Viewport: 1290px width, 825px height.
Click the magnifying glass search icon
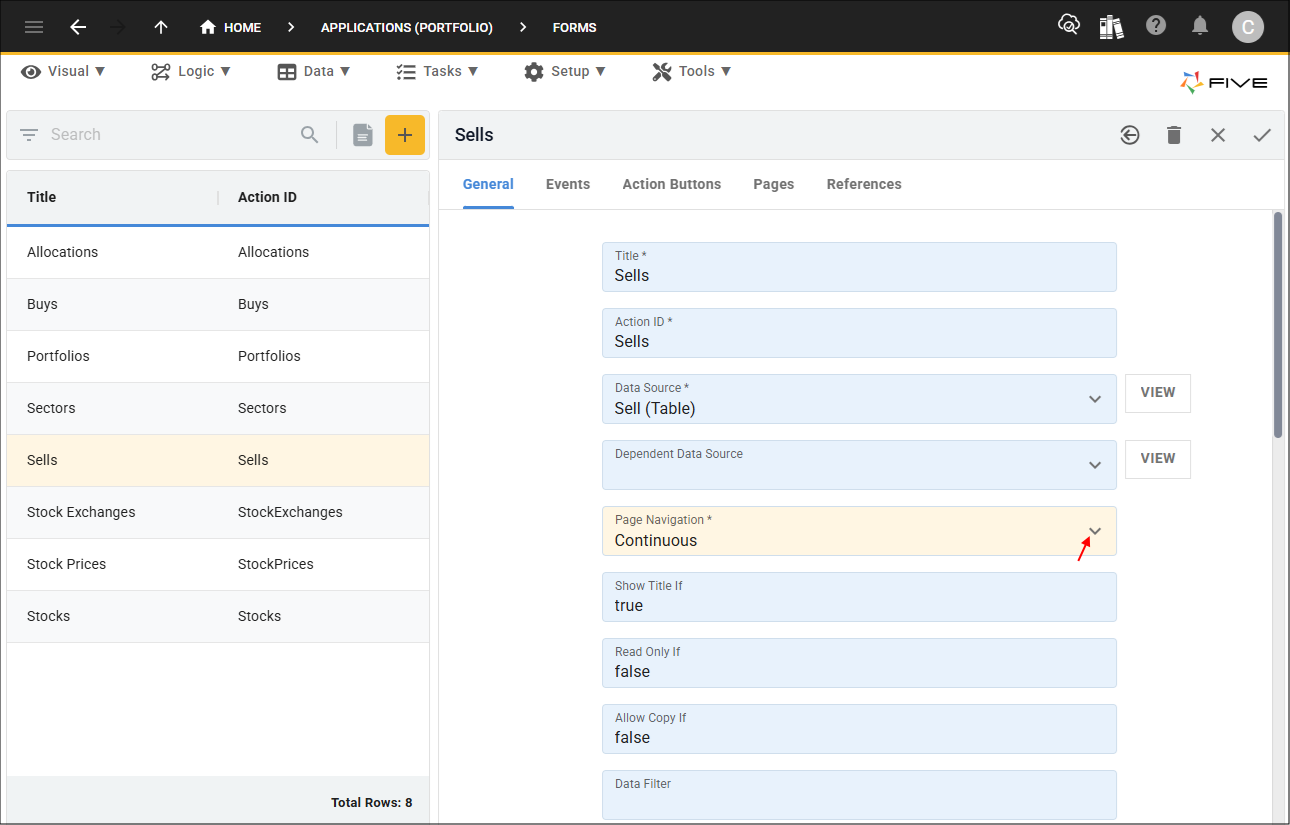(x=310, y=134)
